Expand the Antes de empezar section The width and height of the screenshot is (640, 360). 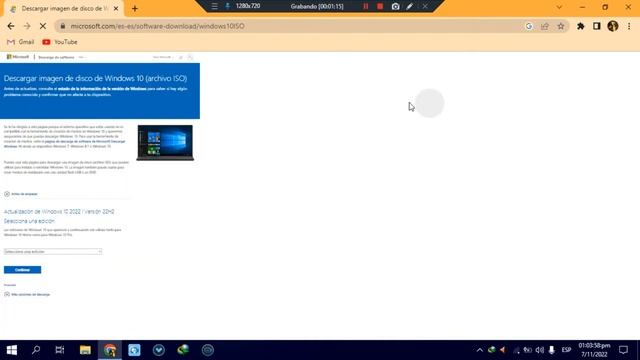[21, 194]
